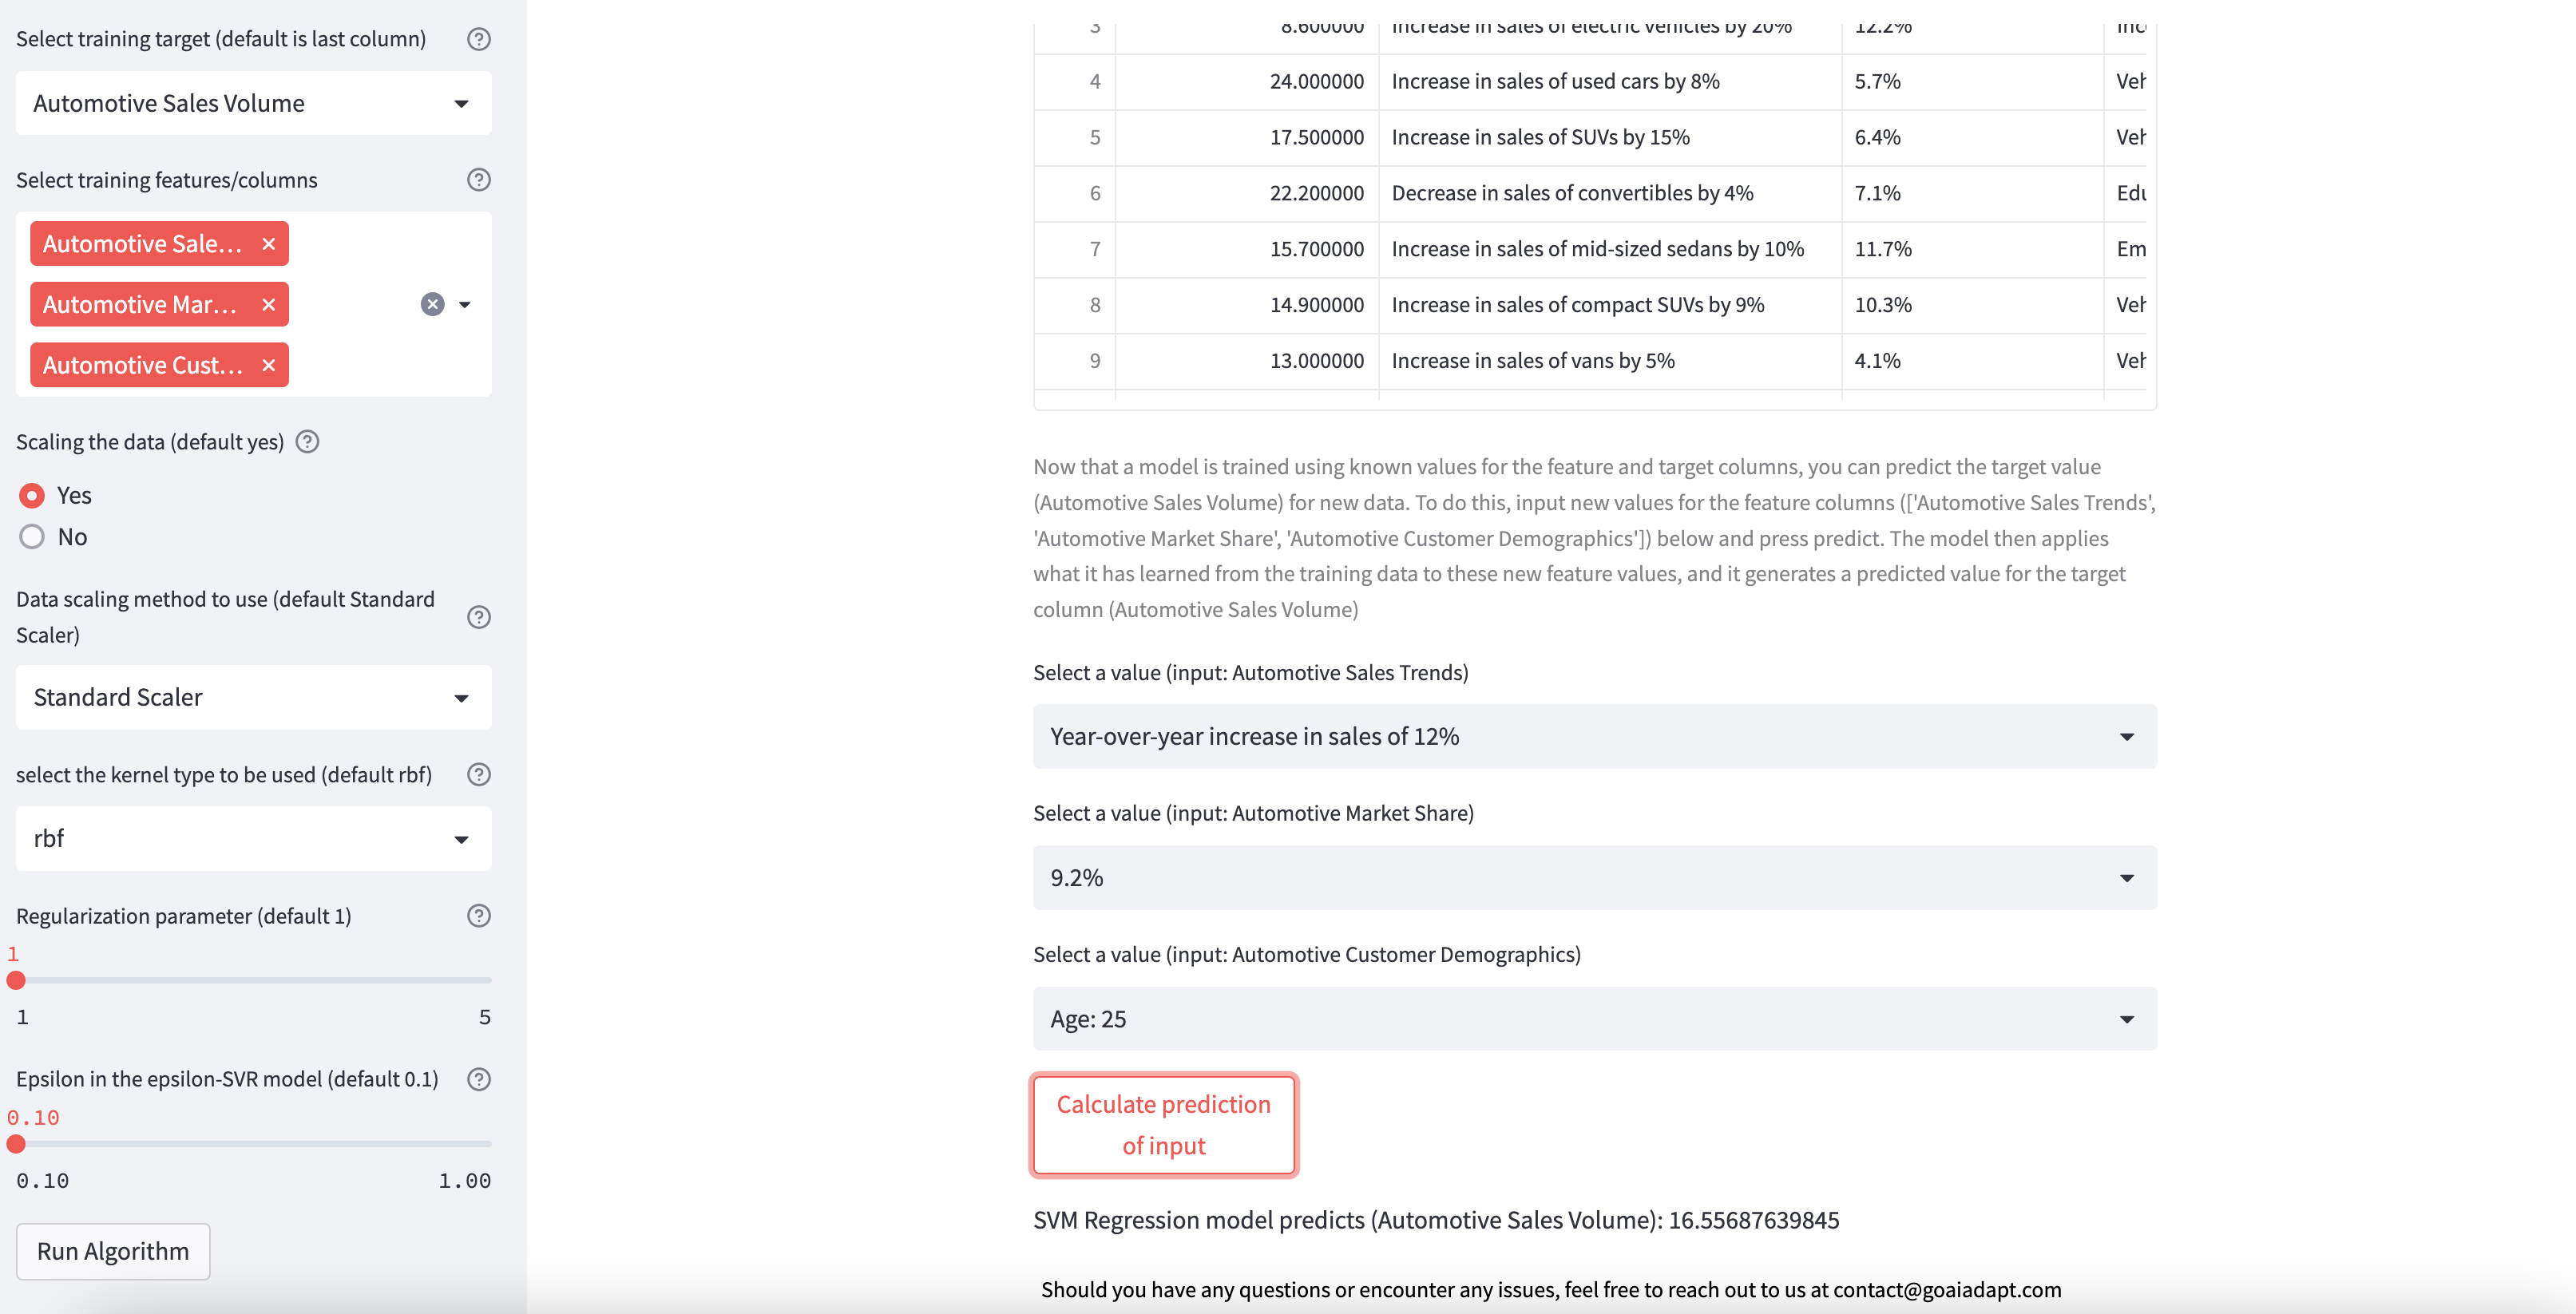Image resolution: width=2576 pixels, height=1314 pixels.
Task: Click the Regularization parameter slider handle
Action: click(x=16, y=980)
